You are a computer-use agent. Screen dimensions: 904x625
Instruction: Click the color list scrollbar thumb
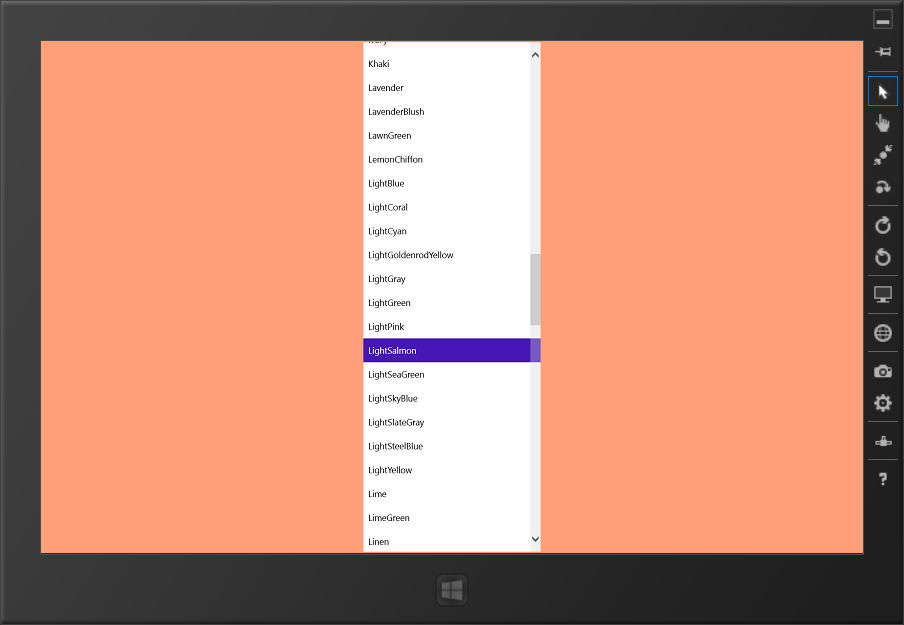pyautogui.click(x=535, y=289)
